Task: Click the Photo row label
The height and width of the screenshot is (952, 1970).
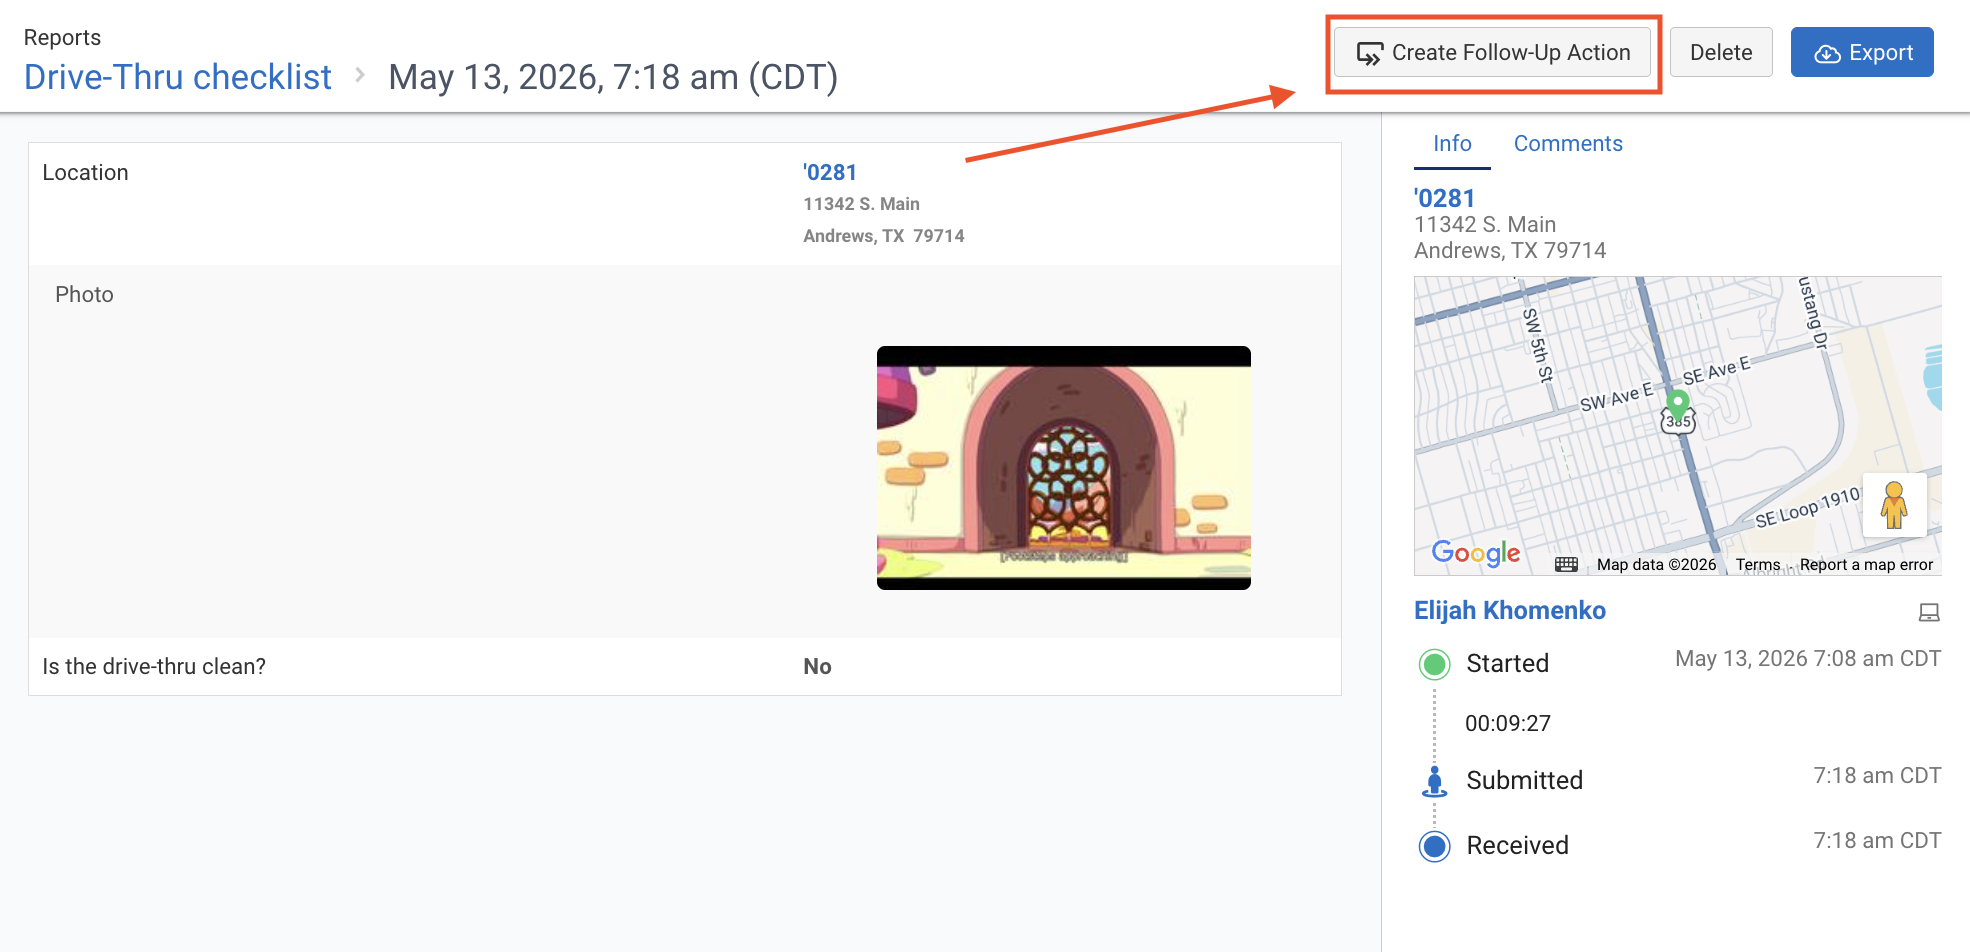Action: point(84,295)
